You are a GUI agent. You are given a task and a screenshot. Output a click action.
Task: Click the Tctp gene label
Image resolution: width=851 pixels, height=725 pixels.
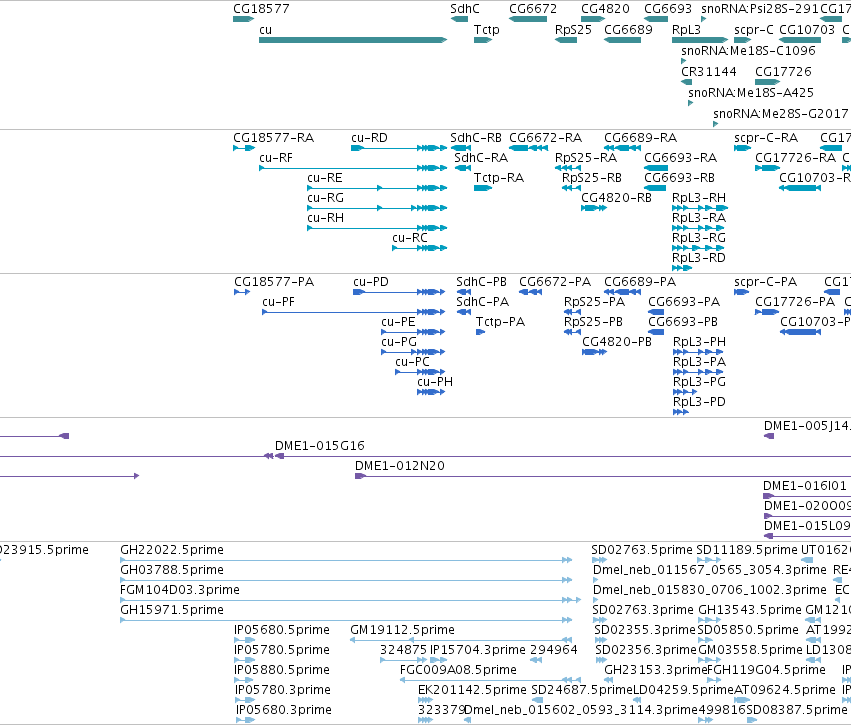486,30
